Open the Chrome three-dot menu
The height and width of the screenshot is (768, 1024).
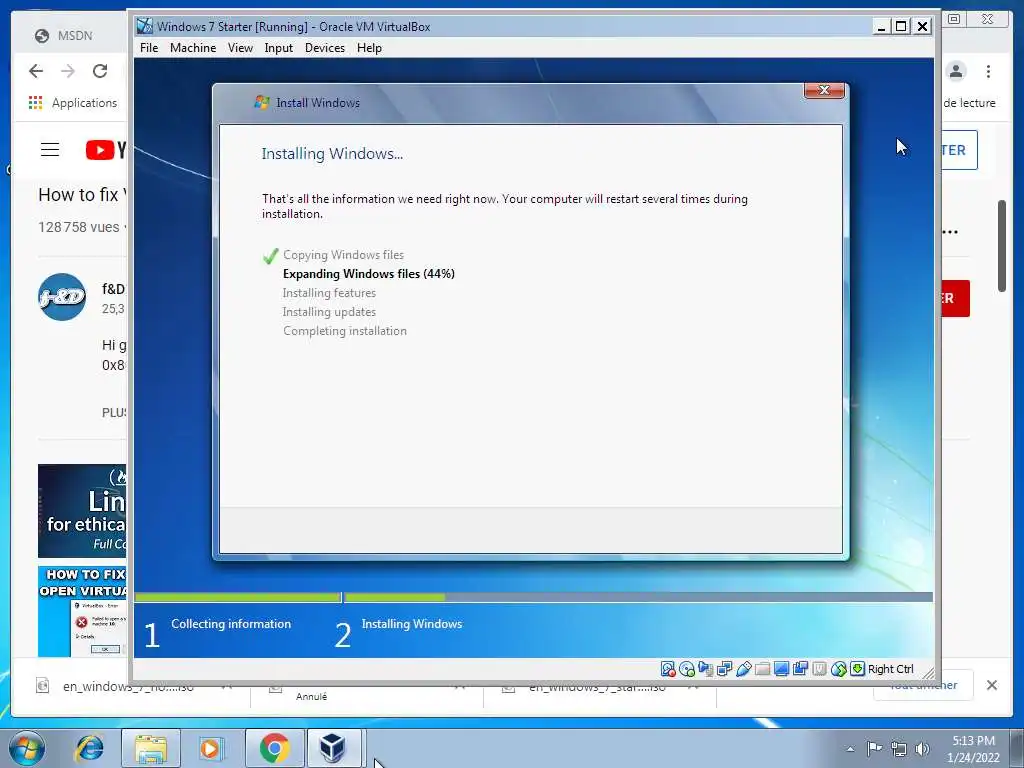pyautogui.click(x=988, y=71)
